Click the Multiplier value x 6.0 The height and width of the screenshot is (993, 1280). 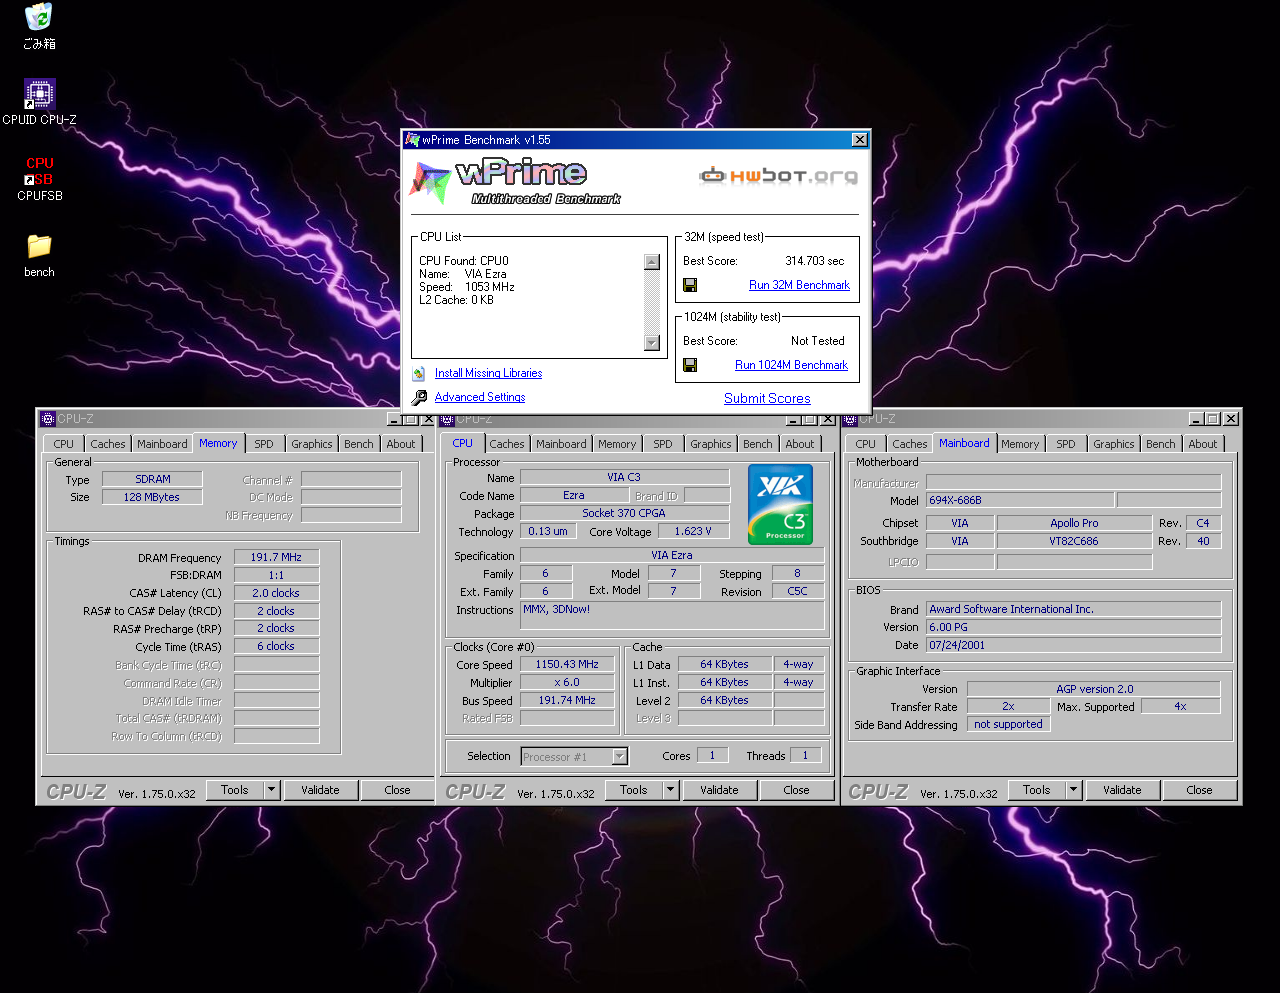[567, 682]
